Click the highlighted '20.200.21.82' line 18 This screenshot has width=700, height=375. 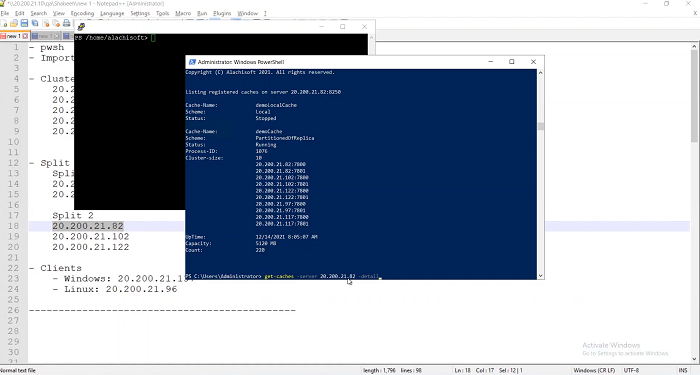tap(88, 226)
